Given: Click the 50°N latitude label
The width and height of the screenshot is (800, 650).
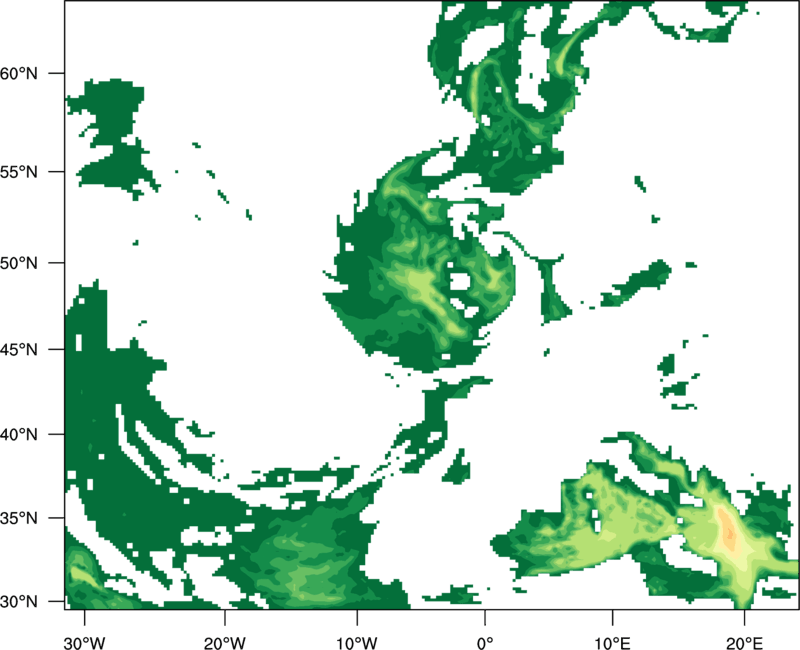Looking at the screenshot, I should 19,263.
